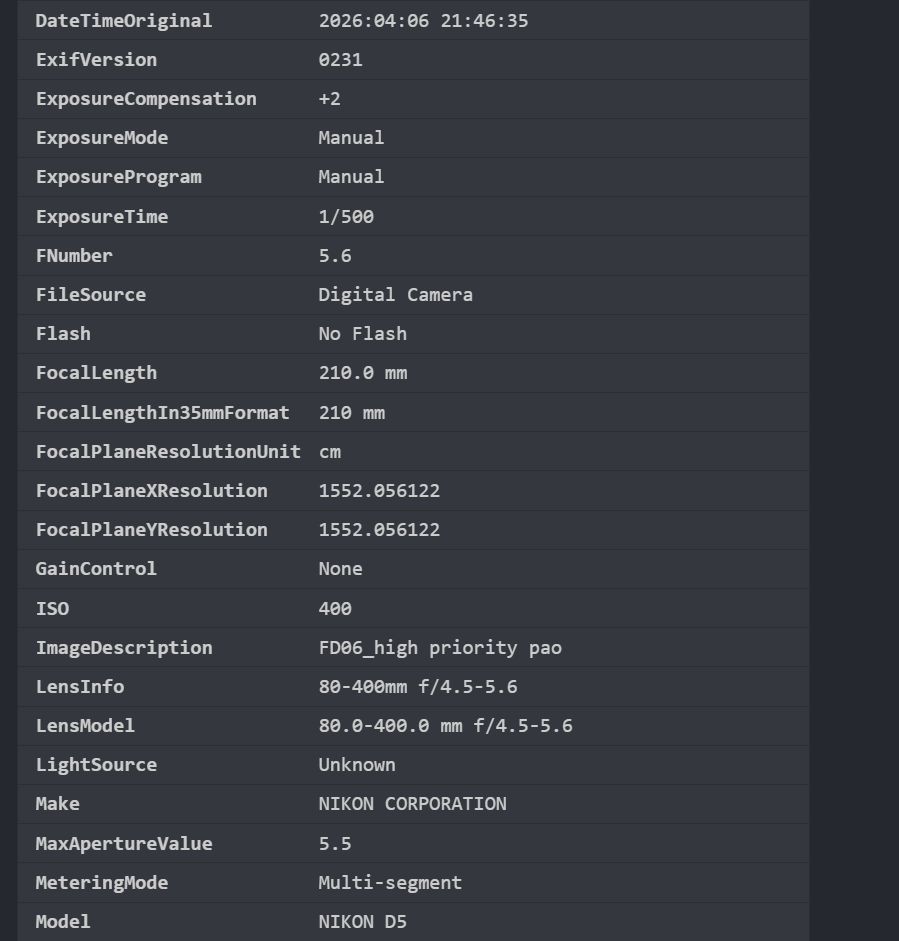
Task: Select the ExposureProgram label
Action: point(118,177)
